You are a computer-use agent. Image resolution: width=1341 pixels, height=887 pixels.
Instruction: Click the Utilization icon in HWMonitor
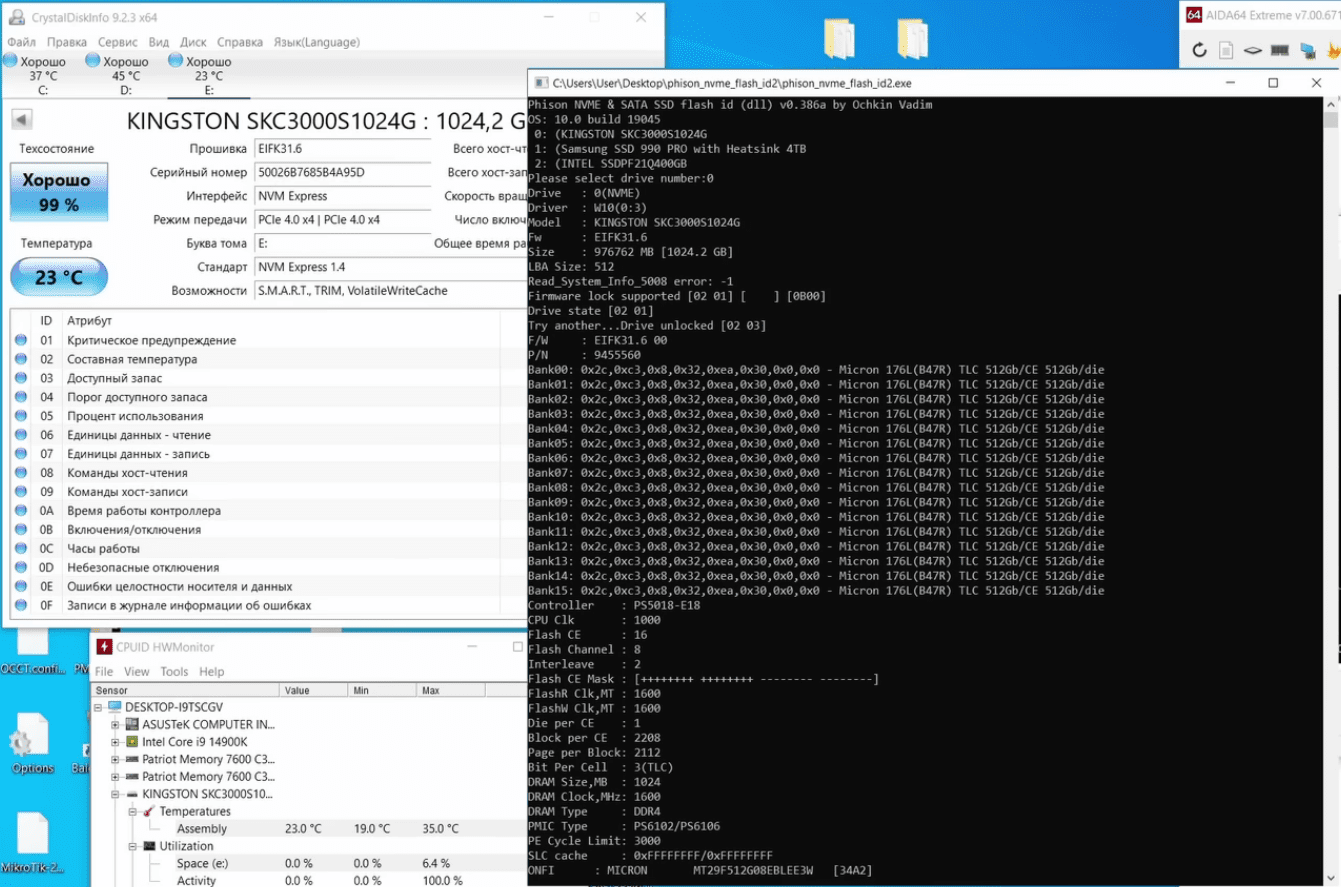(149, 846)
